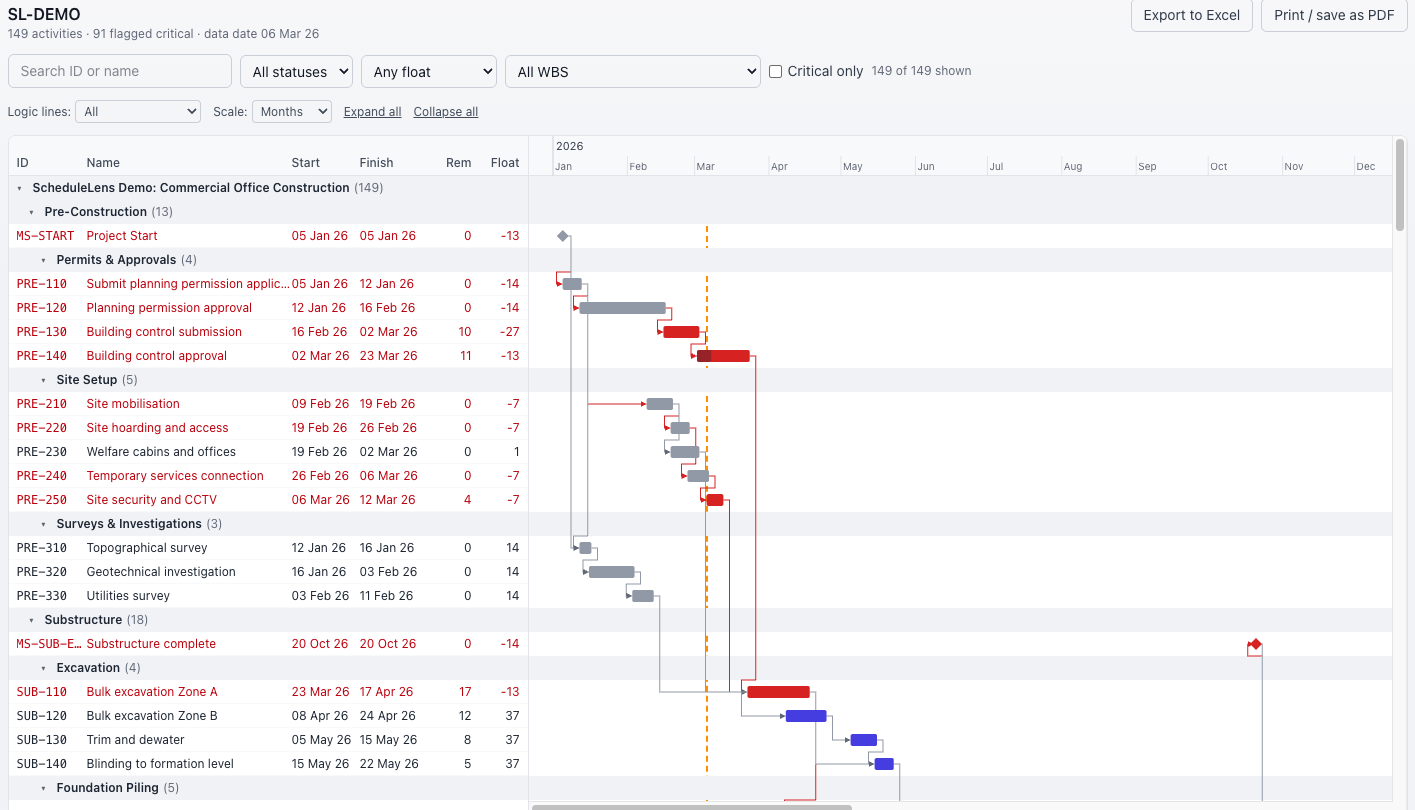This screenshot has width=1415, height=810.
Task: Collapse the Excavation group
Action: [x=43, y=668]
